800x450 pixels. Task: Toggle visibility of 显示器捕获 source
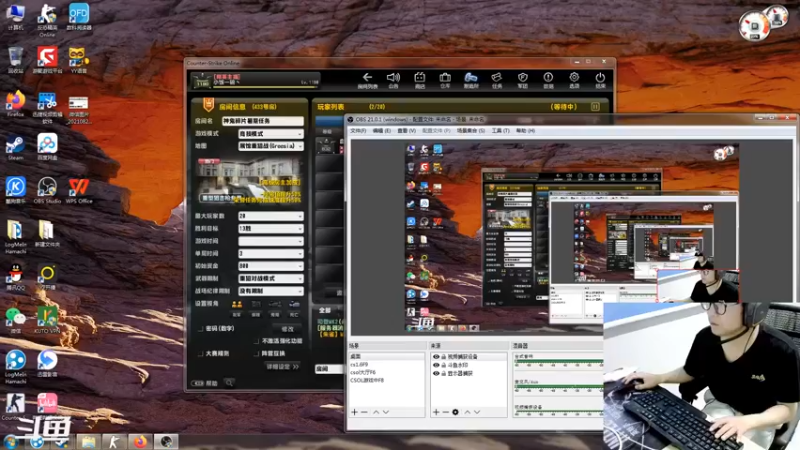(x=436, y=373)
